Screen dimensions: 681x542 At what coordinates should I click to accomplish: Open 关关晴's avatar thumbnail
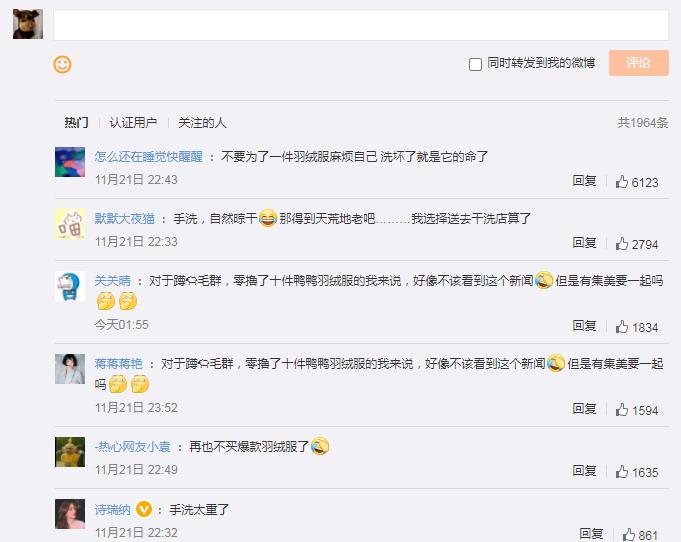(69, 286)
